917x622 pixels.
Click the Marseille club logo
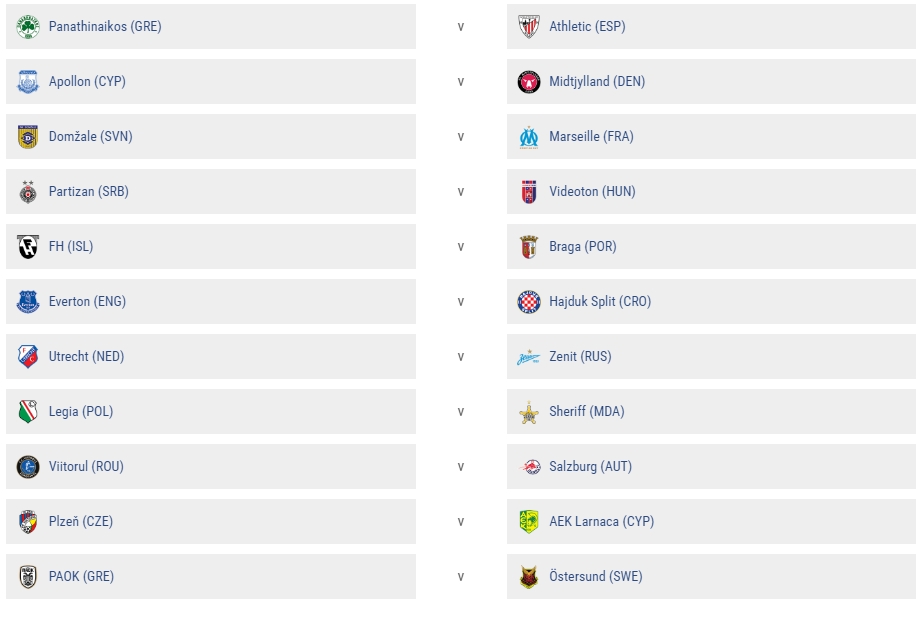coord(529,137)
